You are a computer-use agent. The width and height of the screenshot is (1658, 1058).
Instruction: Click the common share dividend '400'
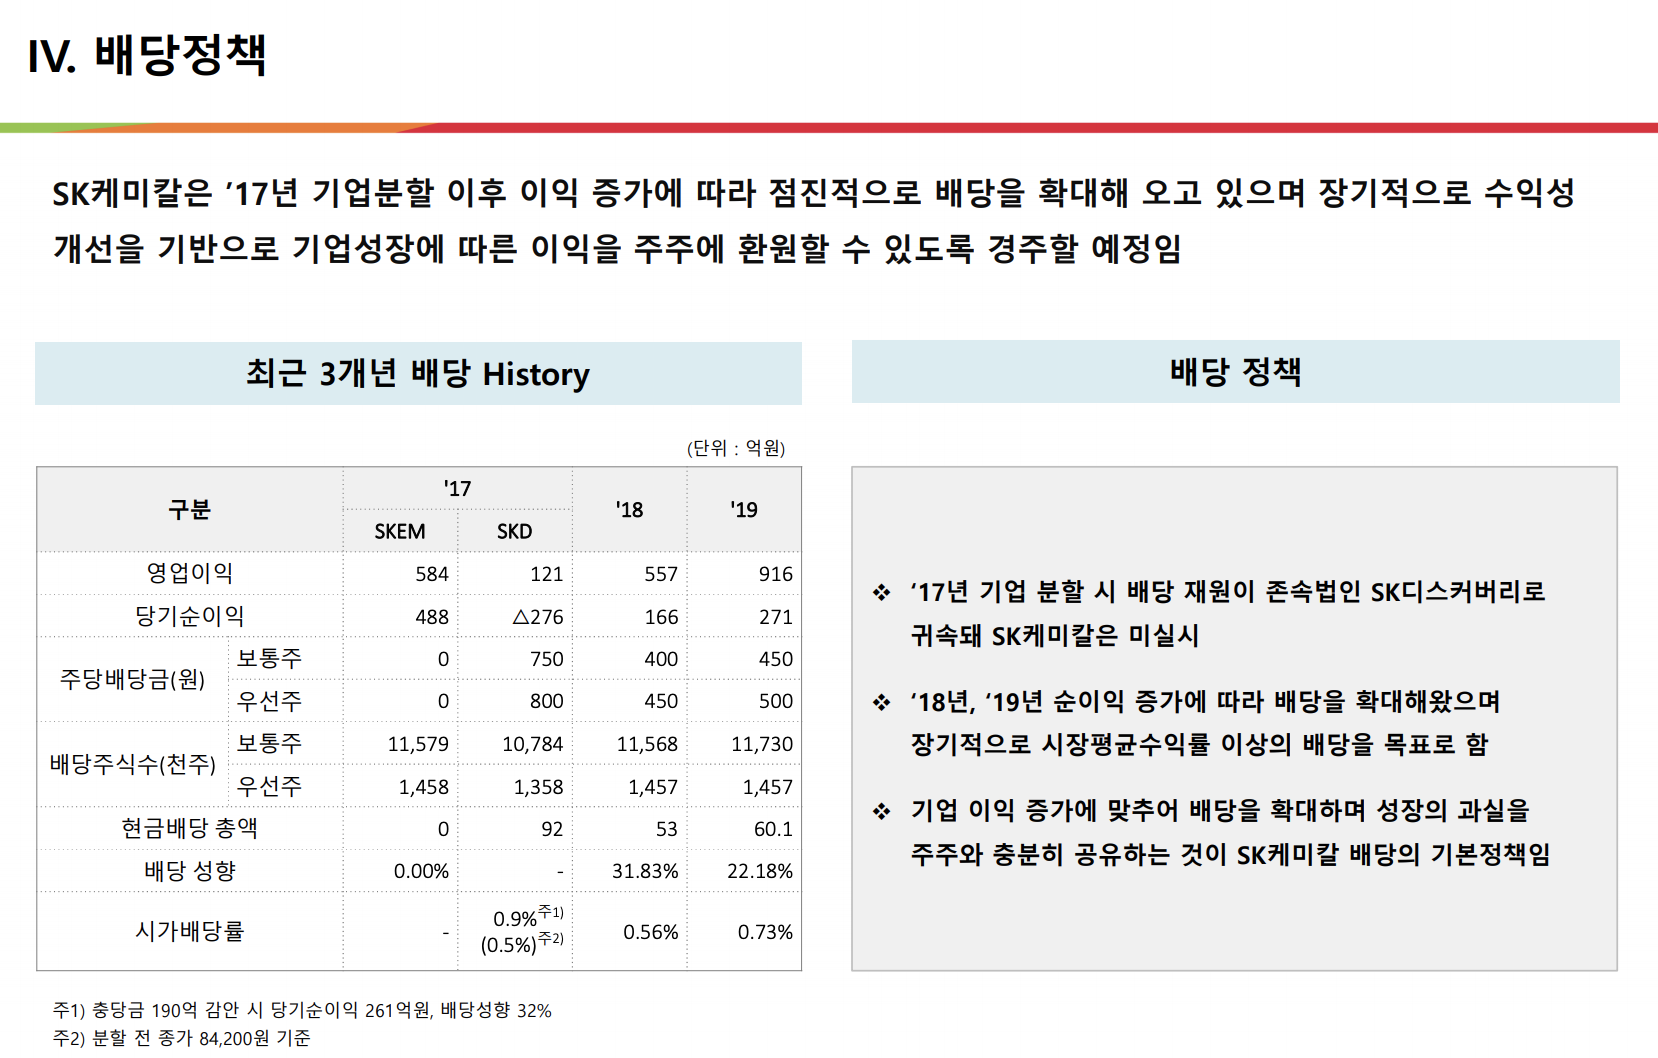tap(661, 659)
